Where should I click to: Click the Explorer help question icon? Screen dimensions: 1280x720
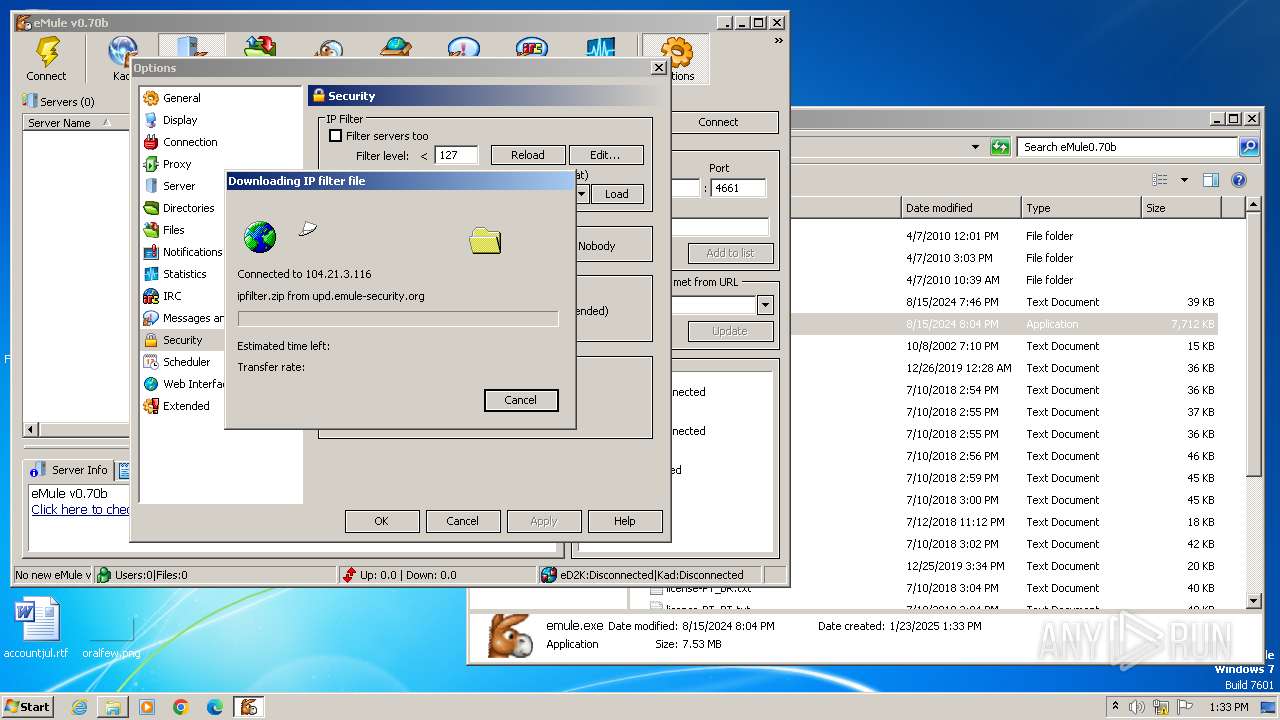pyautogui.click(x=1239, y=180)
